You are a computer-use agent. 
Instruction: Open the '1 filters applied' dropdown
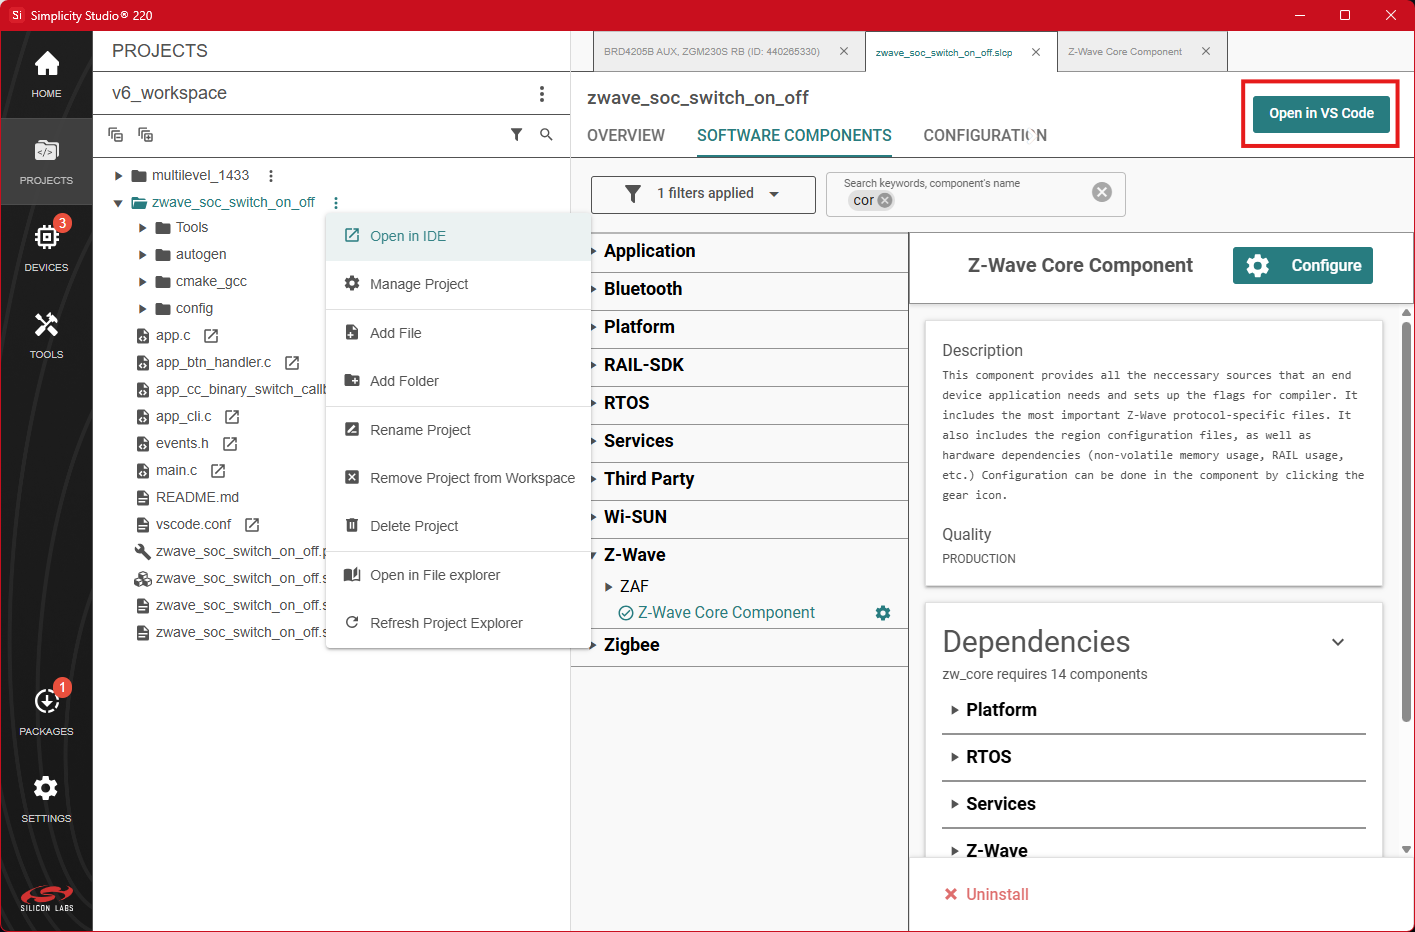click(703, 194)
